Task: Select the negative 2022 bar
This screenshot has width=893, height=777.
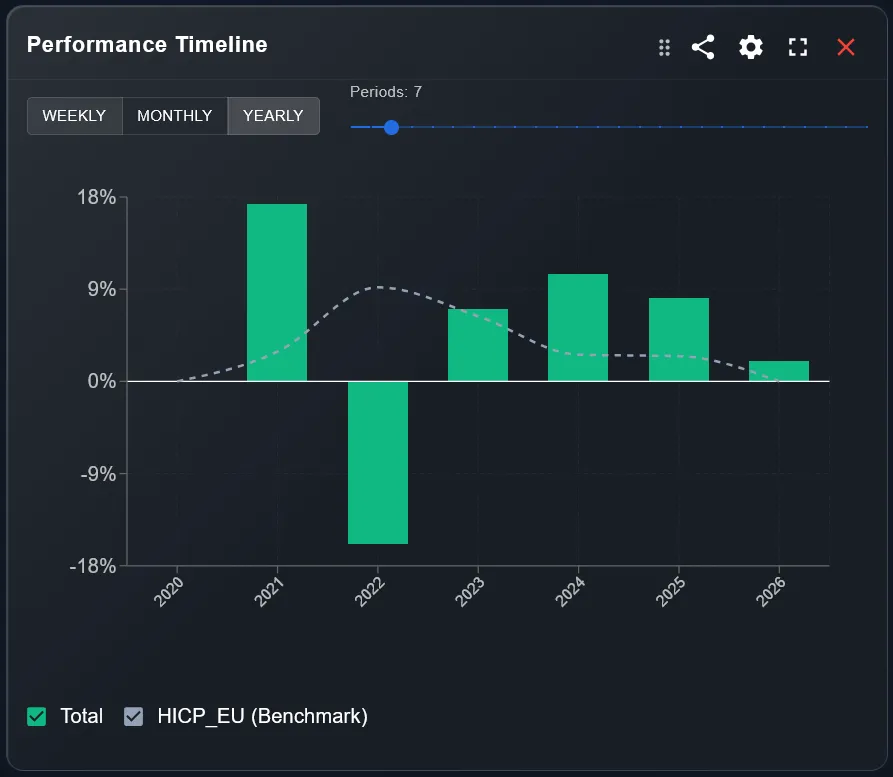Action: [378, 460]
